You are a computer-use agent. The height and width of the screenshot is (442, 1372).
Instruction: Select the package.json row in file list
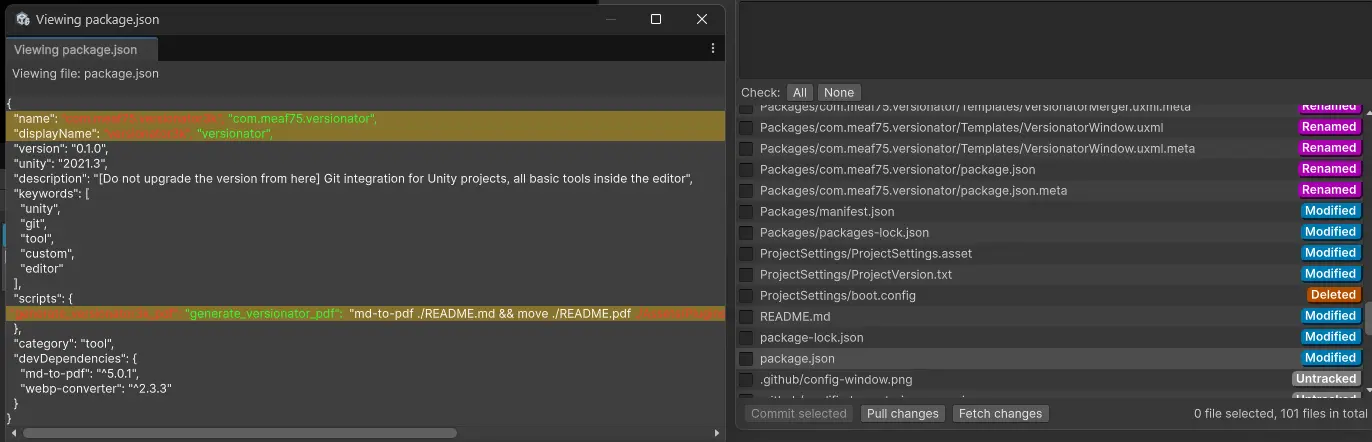pyautogui.click(x=1000, y=358)
